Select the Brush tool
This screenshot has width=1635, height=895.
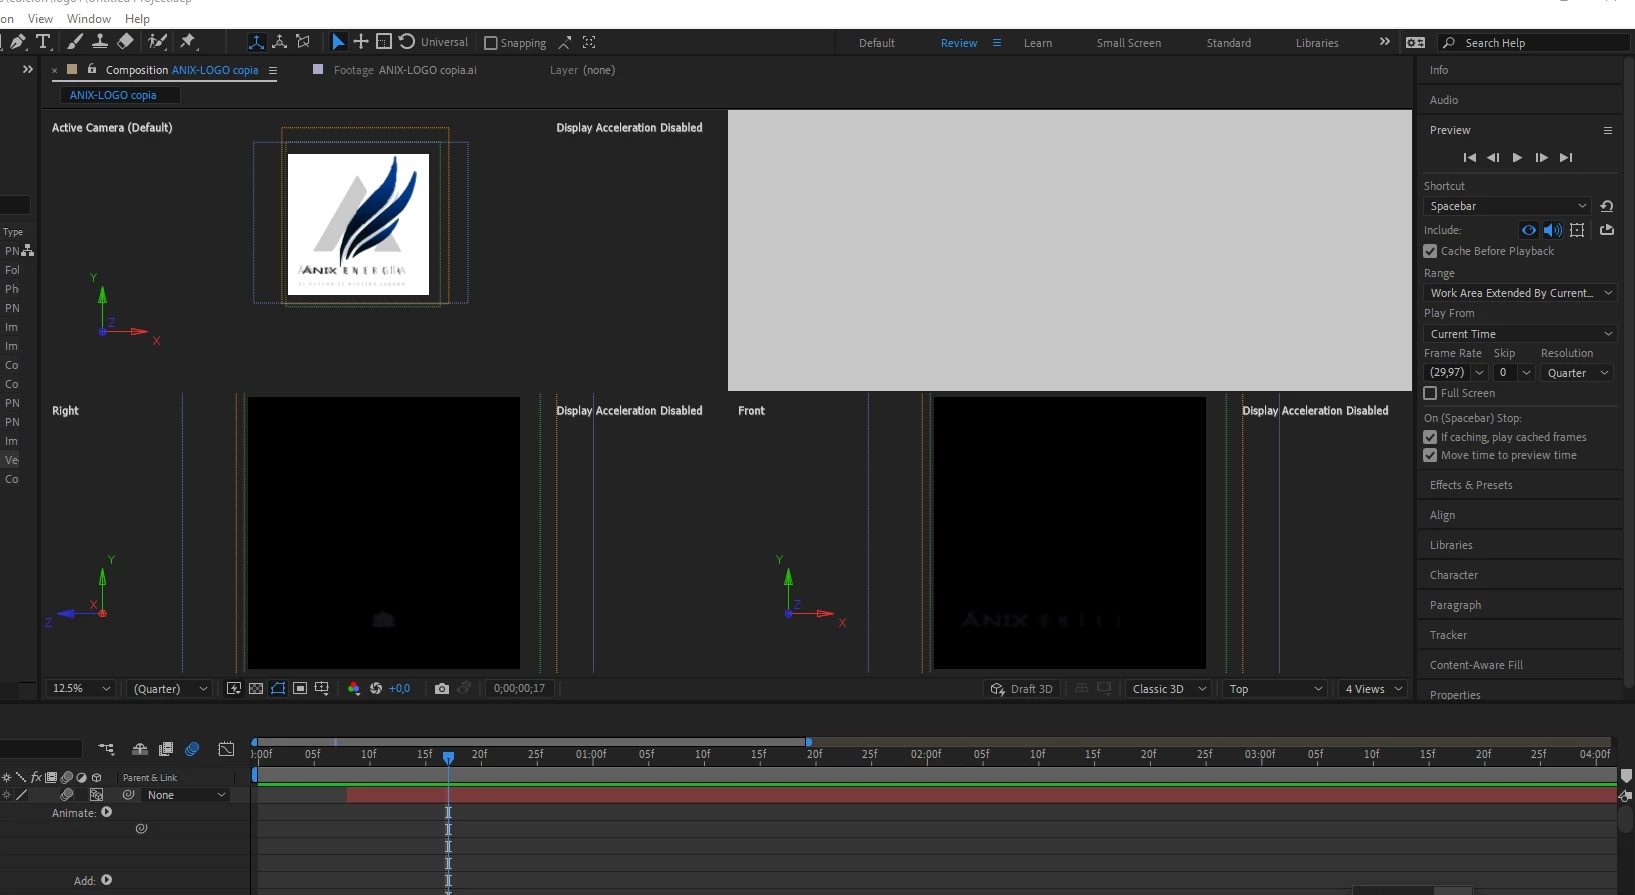[x=75, y=42]
